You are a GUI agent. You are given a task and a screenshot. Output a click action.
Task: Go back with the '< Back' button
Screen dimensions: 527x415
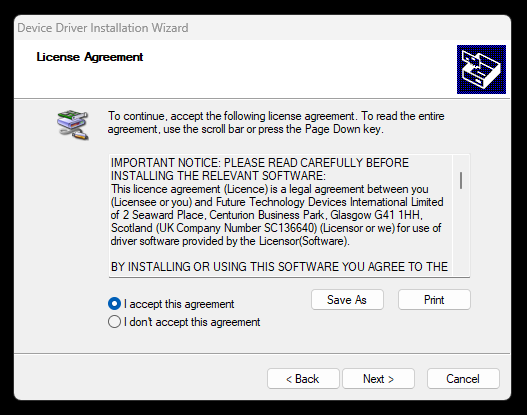[x=303, y=379]
